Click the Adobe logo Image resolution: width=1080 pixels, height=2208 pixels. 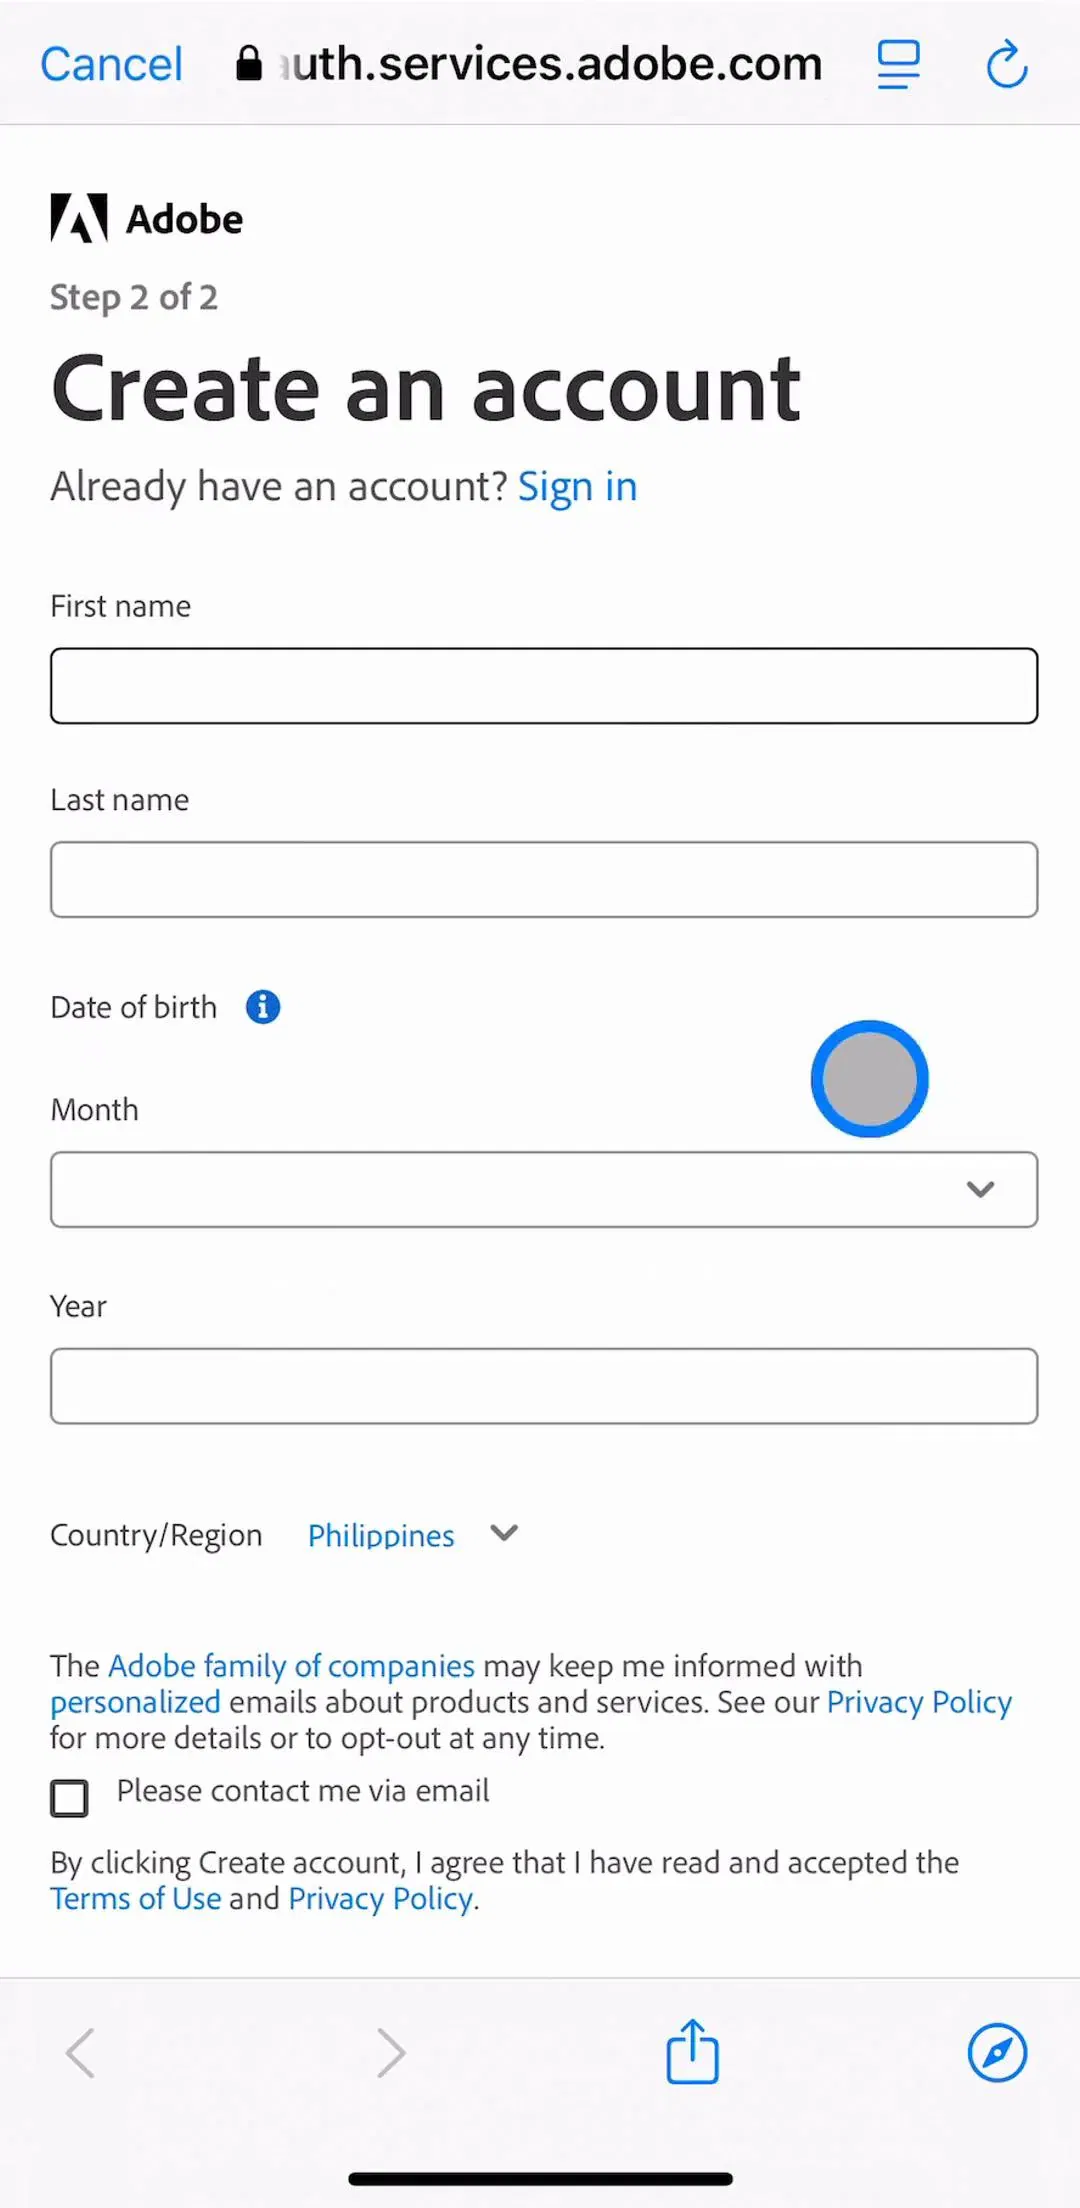point(147,218)
